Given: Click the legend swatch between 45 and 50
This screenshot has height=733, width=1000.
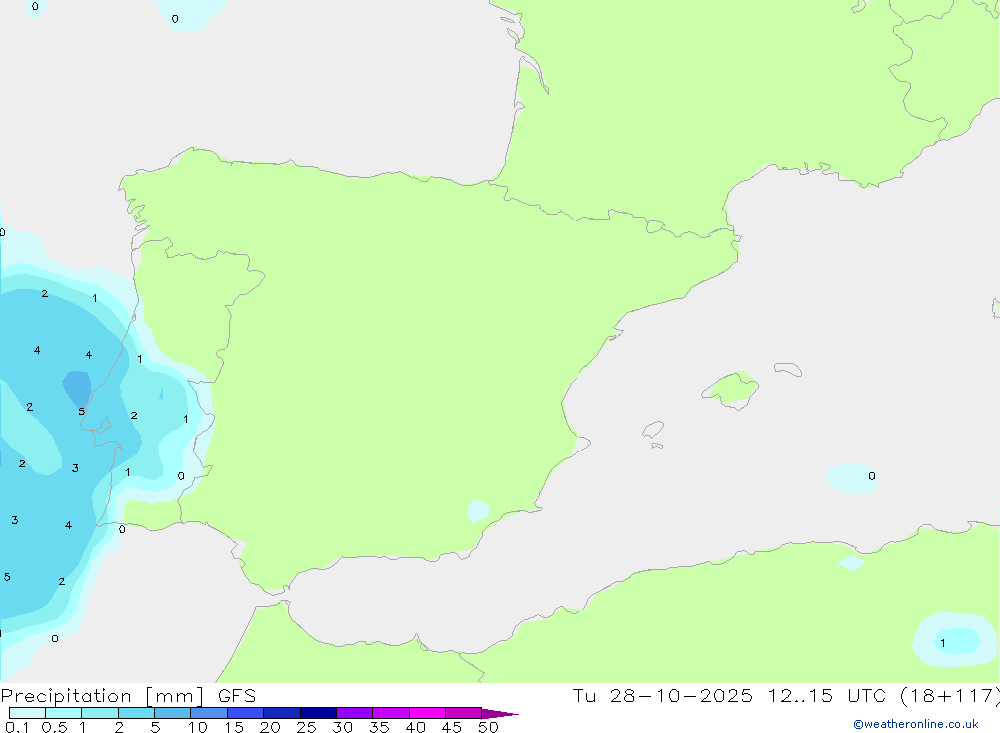Looking at the screenshot, I should [463, 713].
